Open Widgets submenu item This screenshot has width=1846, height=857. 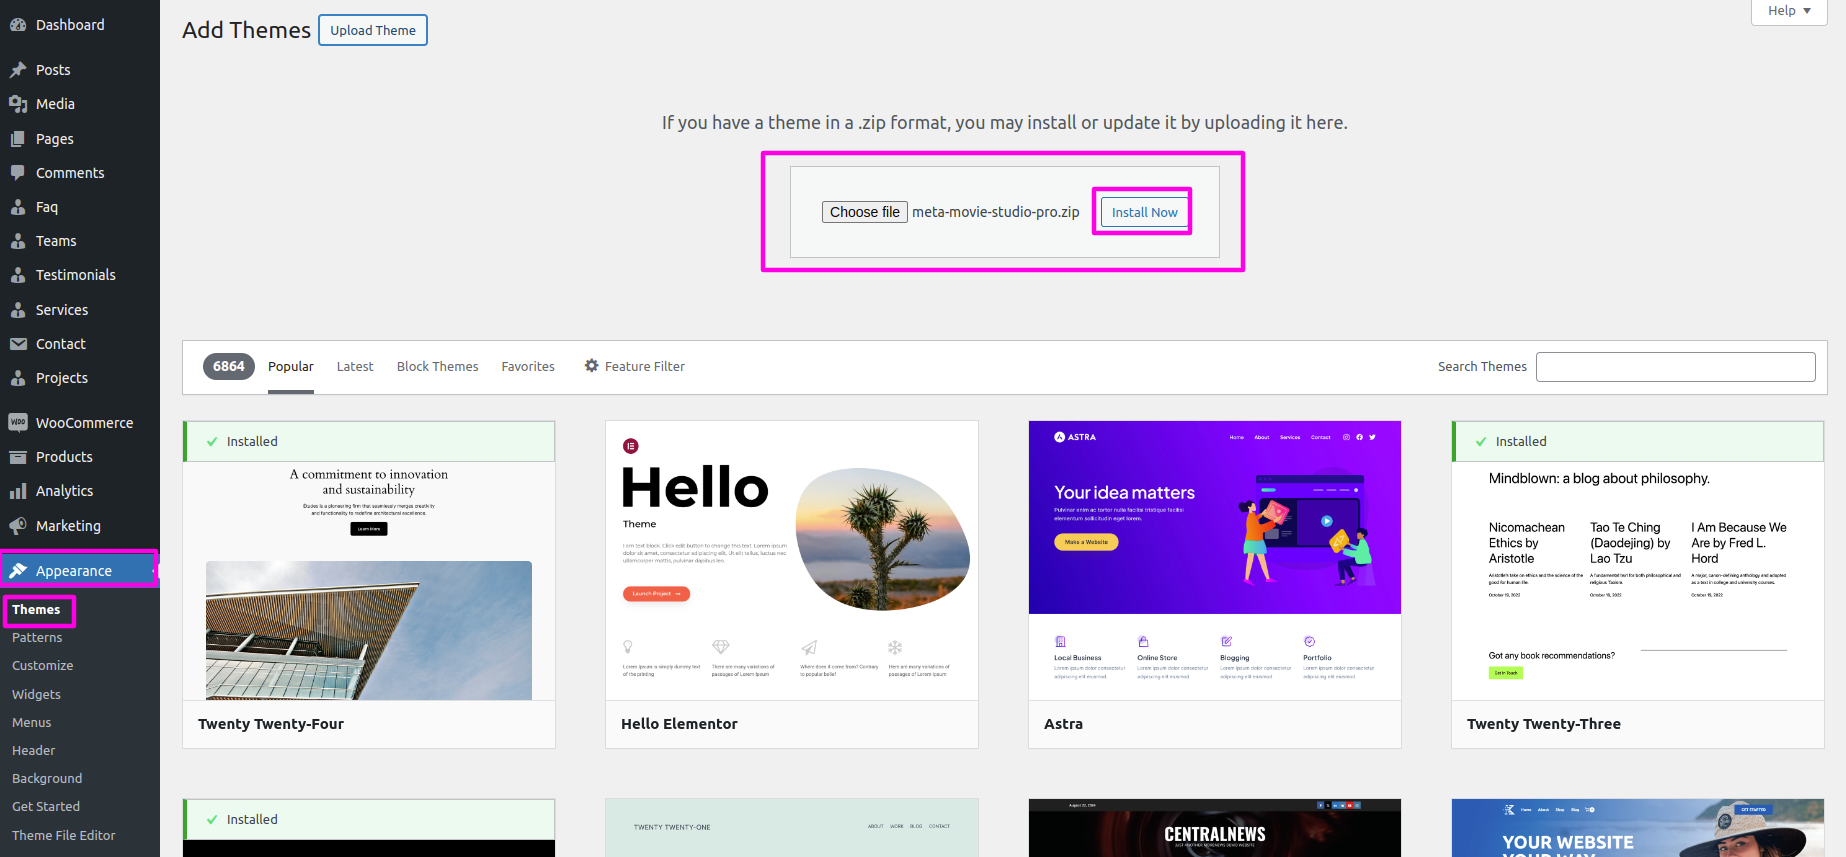[x=36, y=694]
